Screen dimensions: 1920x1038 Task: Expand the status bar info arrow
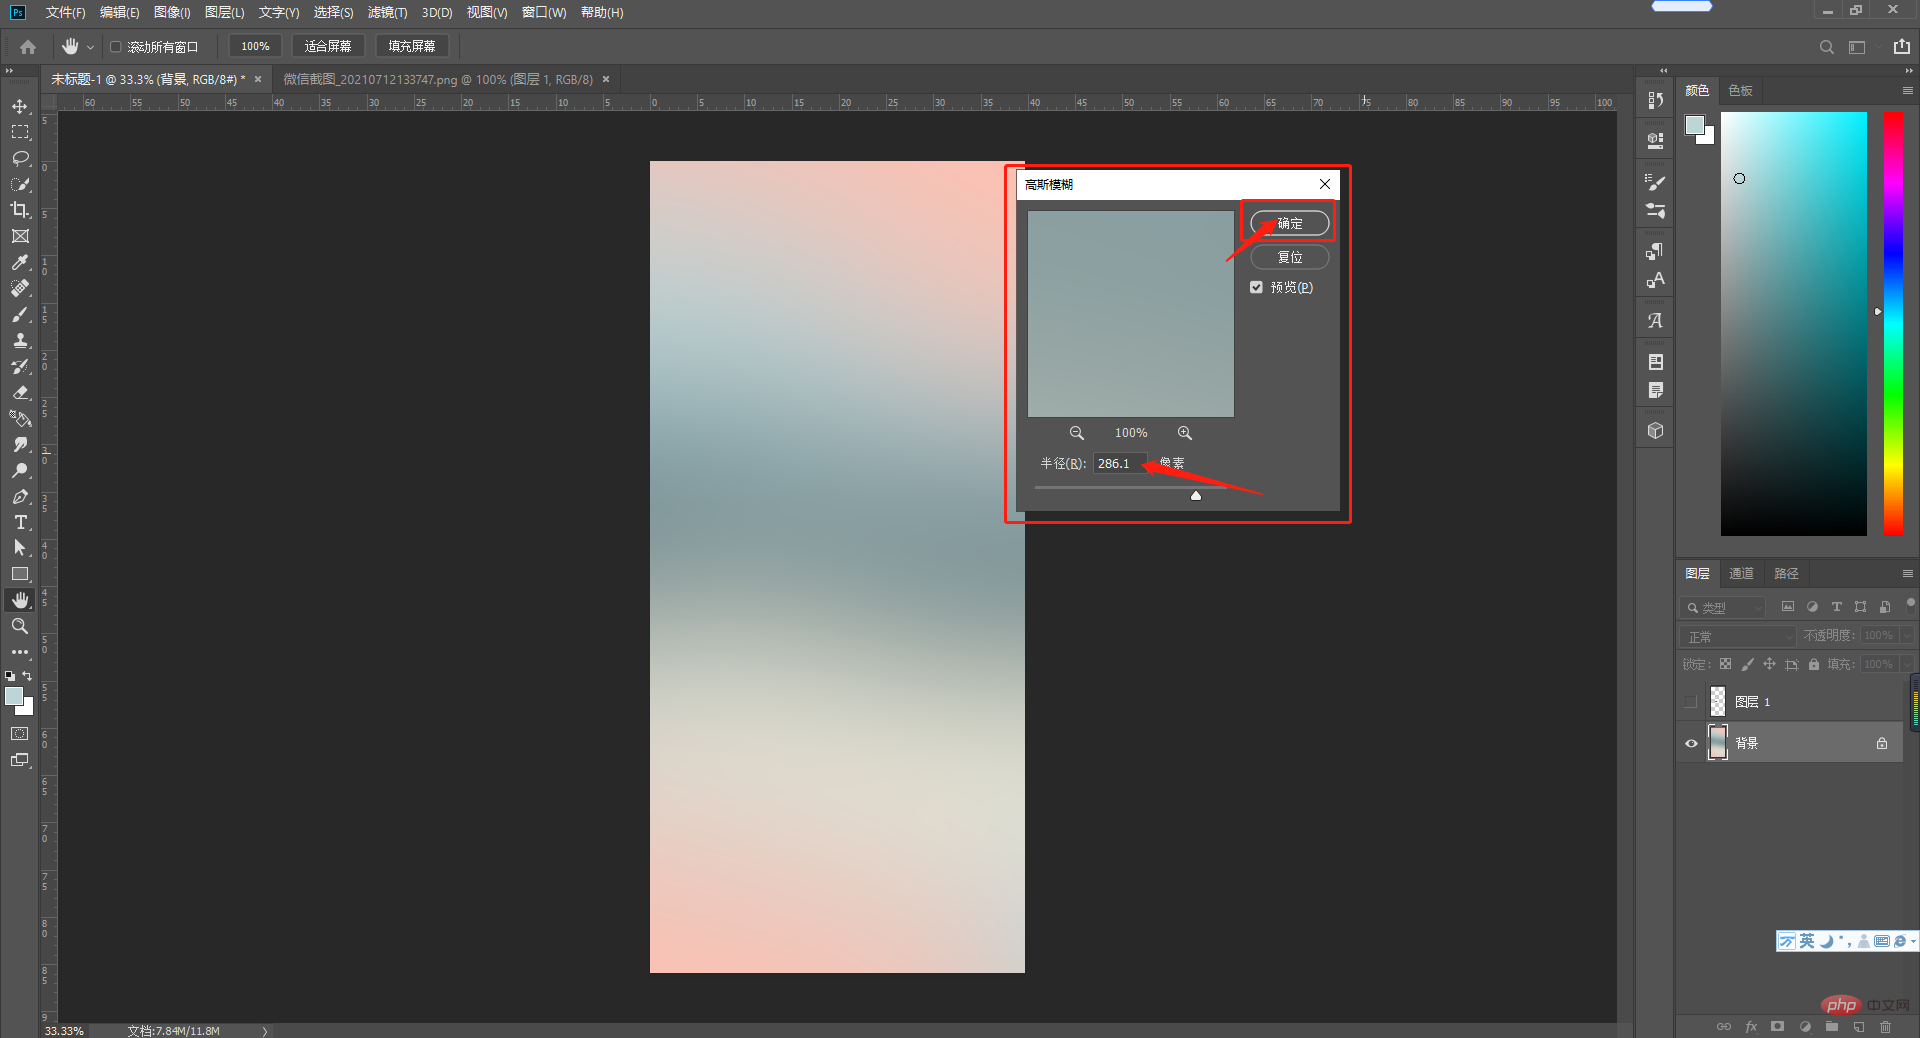[x=265, y=1031]
